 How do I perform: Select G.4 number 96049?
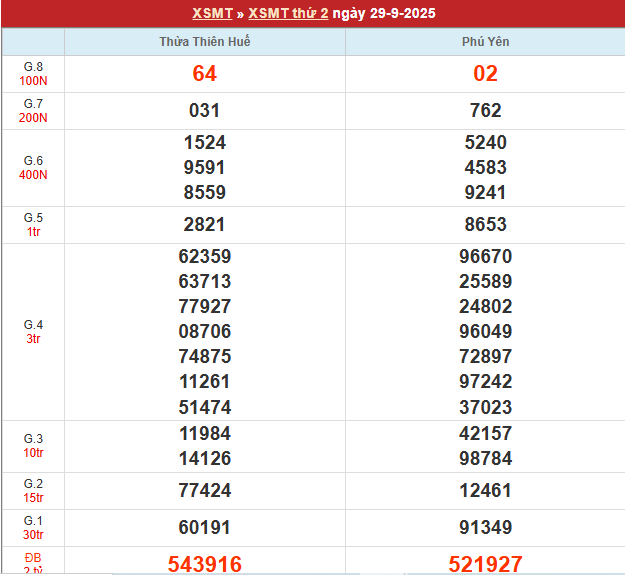click(x=485, y=332)
